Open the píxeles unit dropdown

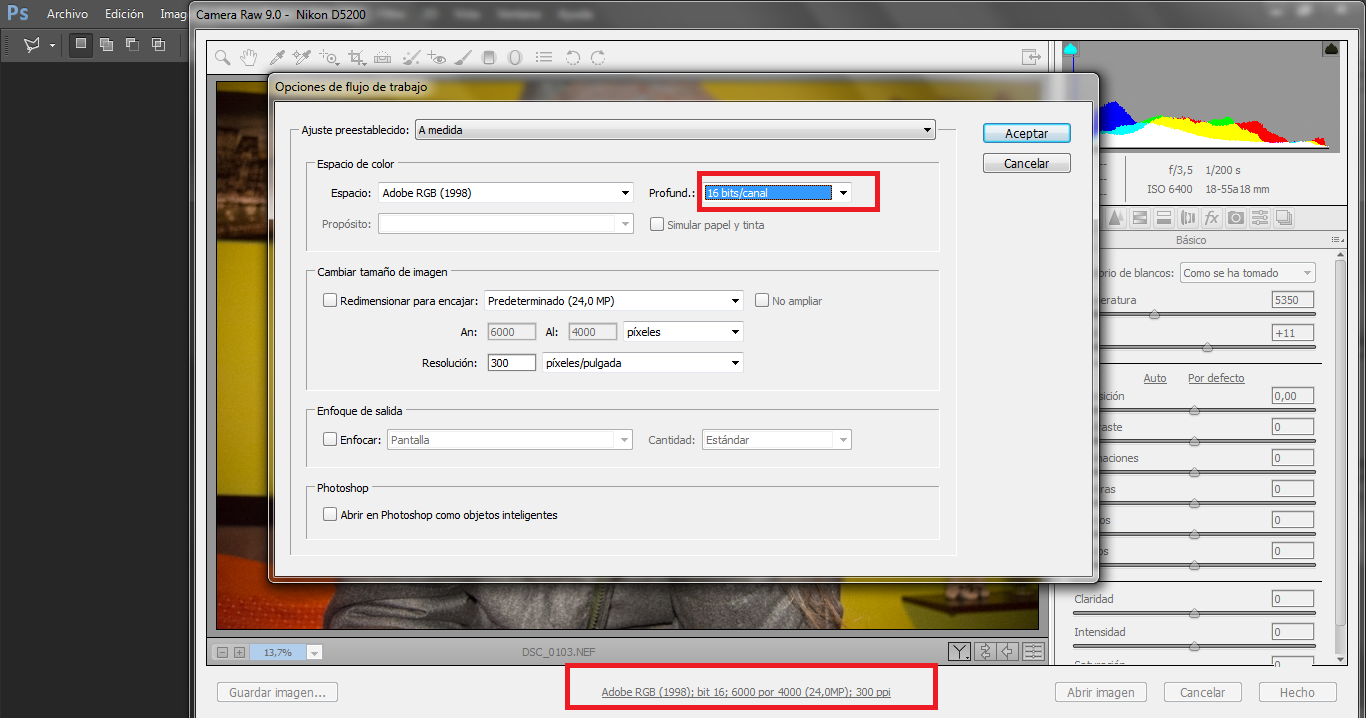[x=683, y=332]
